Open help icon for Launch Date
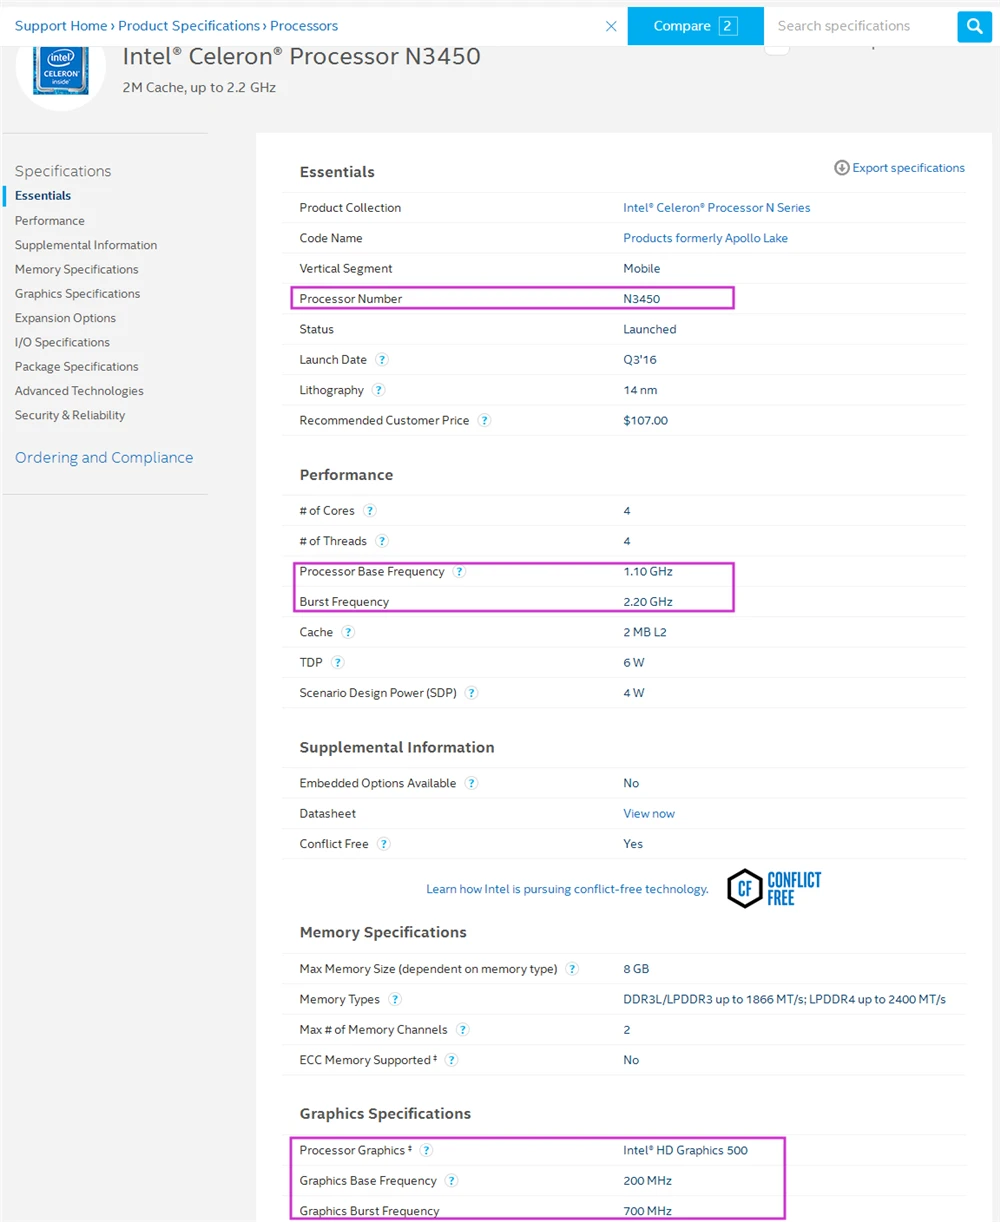This screenshot has width=1000, height=1222. point(381,360)
